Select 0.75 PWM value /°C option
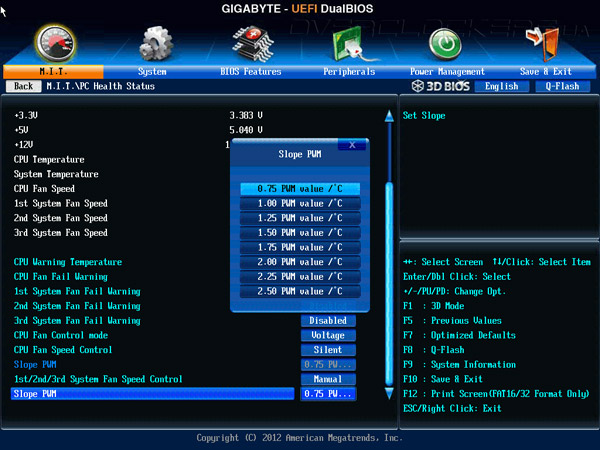 pos(300,189)
